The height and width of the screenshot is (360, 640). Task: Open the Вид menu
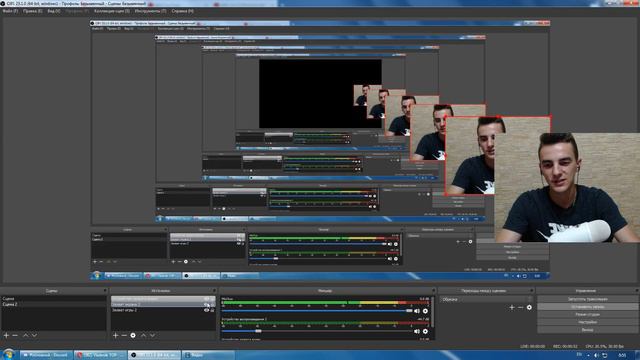53,11
